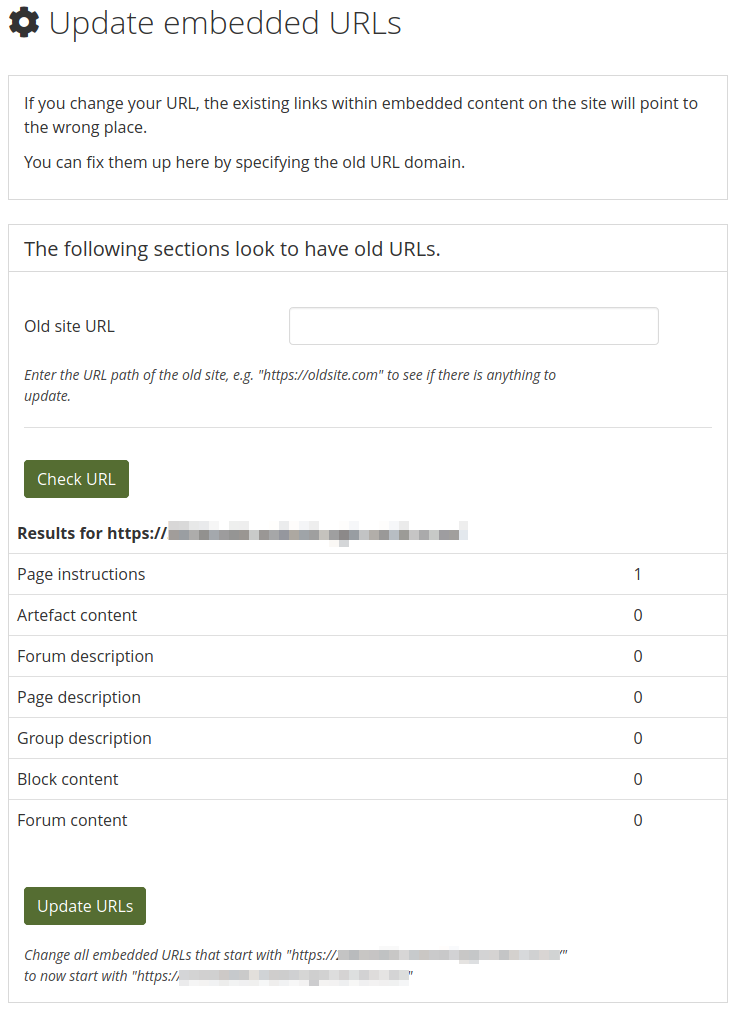
Task: Click the Old site URL label
Action: [x=69, y=326]
